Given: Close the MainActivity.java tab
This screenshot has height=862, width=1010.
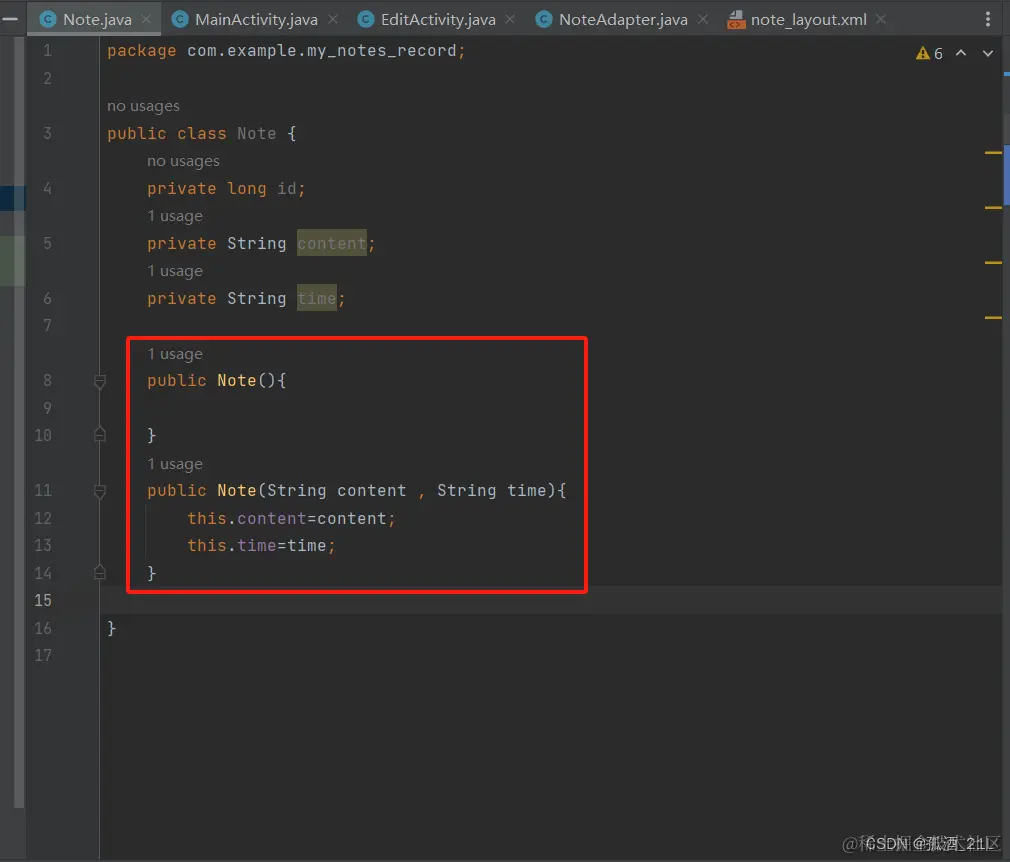Looking at the screenshot, I should (333, 19).
